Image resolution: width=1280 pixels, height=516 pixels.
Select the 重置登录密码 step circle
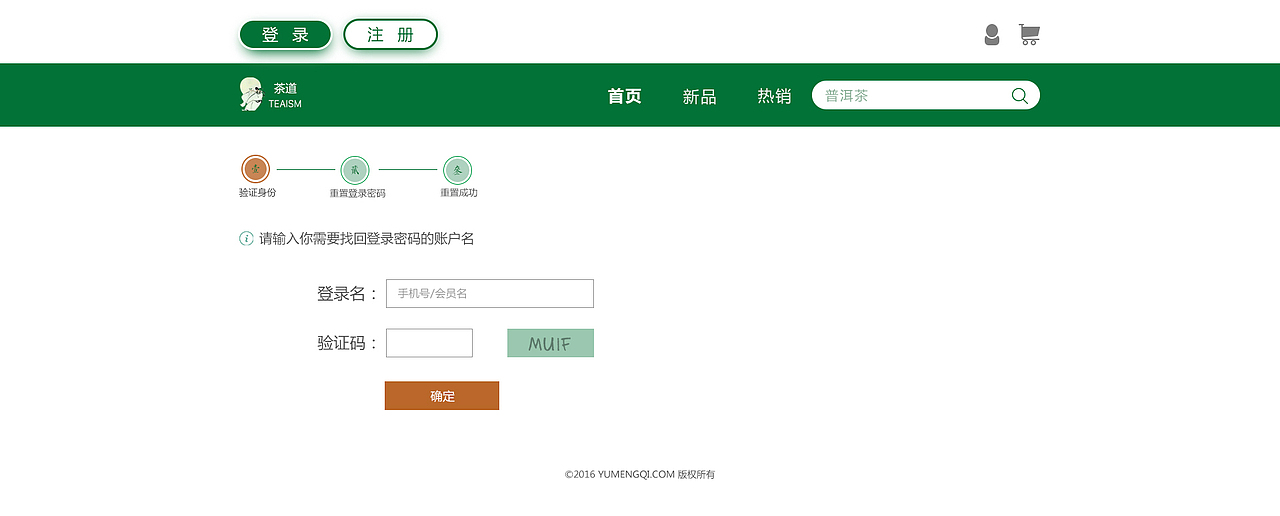(355, 170)
